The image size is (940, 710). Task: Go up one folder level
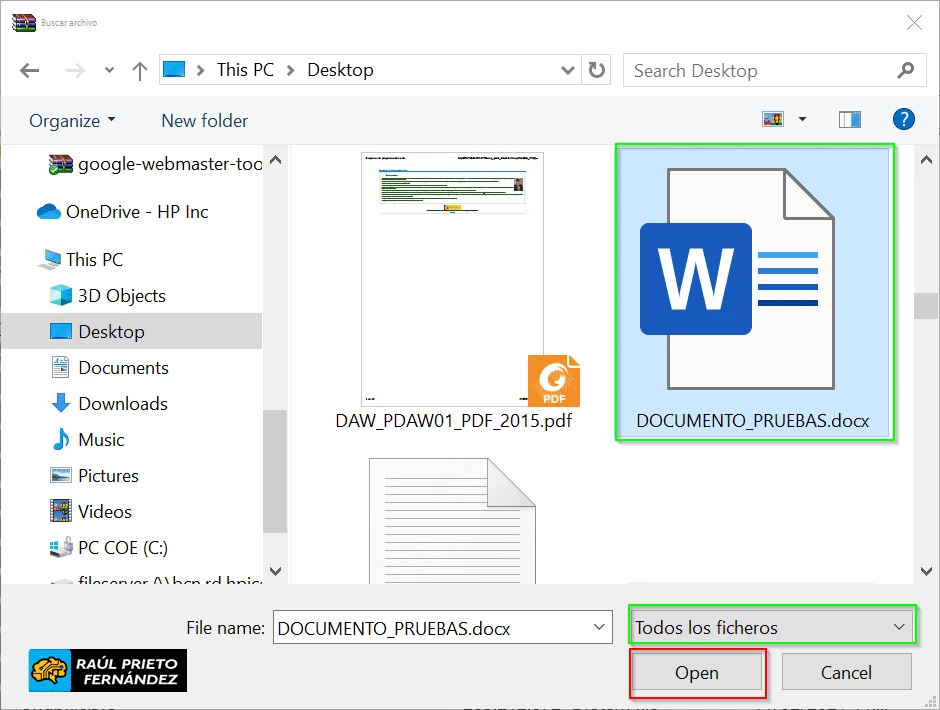click(139, 70)
